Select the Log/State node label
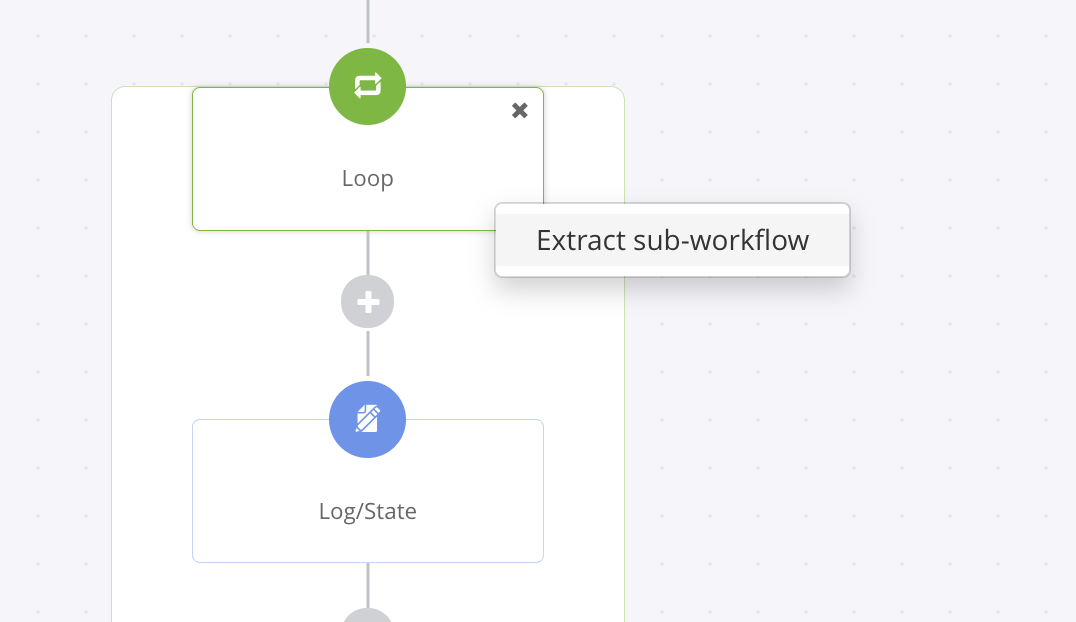The width and height of the screenshot is (1076, 622). pyautogui.click(x=368, y=511)
